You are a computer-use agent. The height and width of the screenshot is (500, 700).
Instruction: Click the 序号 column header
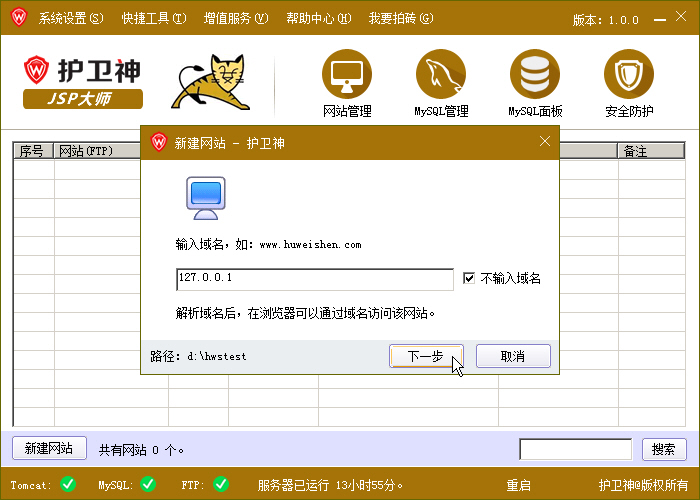[33, 151]
